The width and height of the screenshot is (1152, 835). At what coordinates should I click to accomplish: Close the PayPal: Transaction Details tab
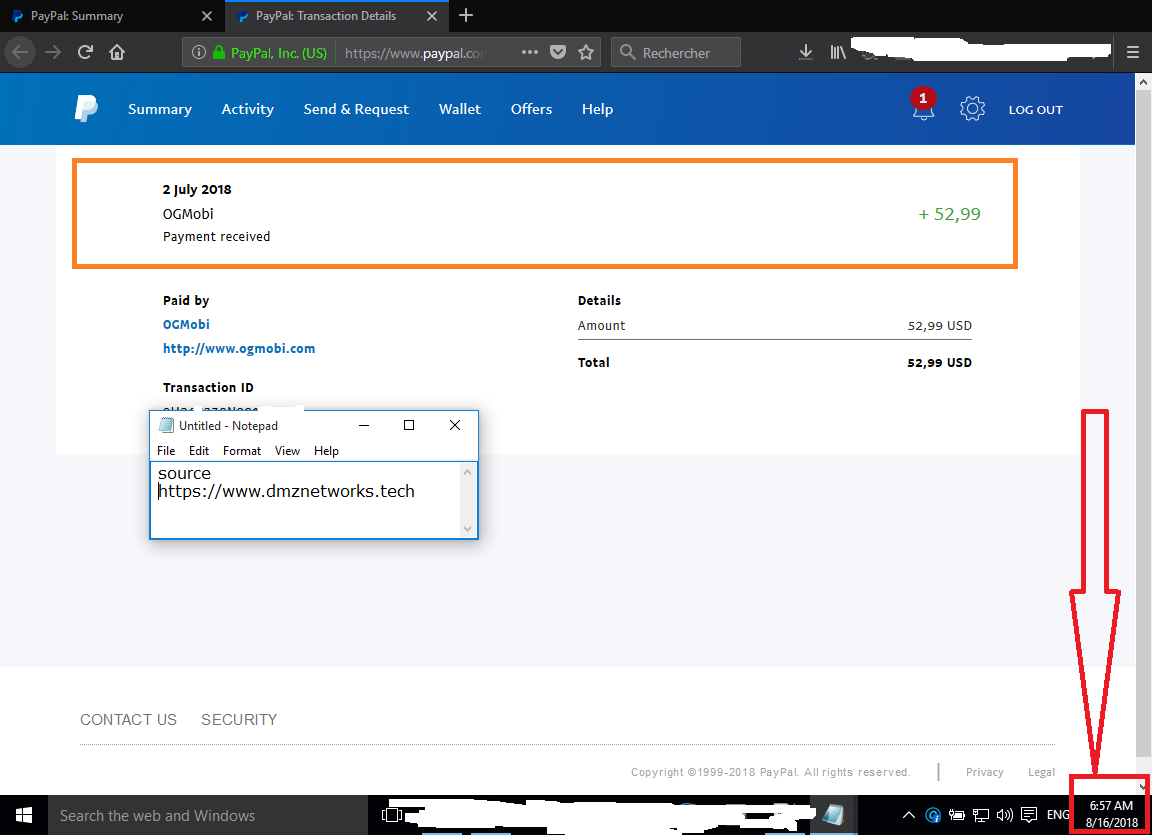432,15
